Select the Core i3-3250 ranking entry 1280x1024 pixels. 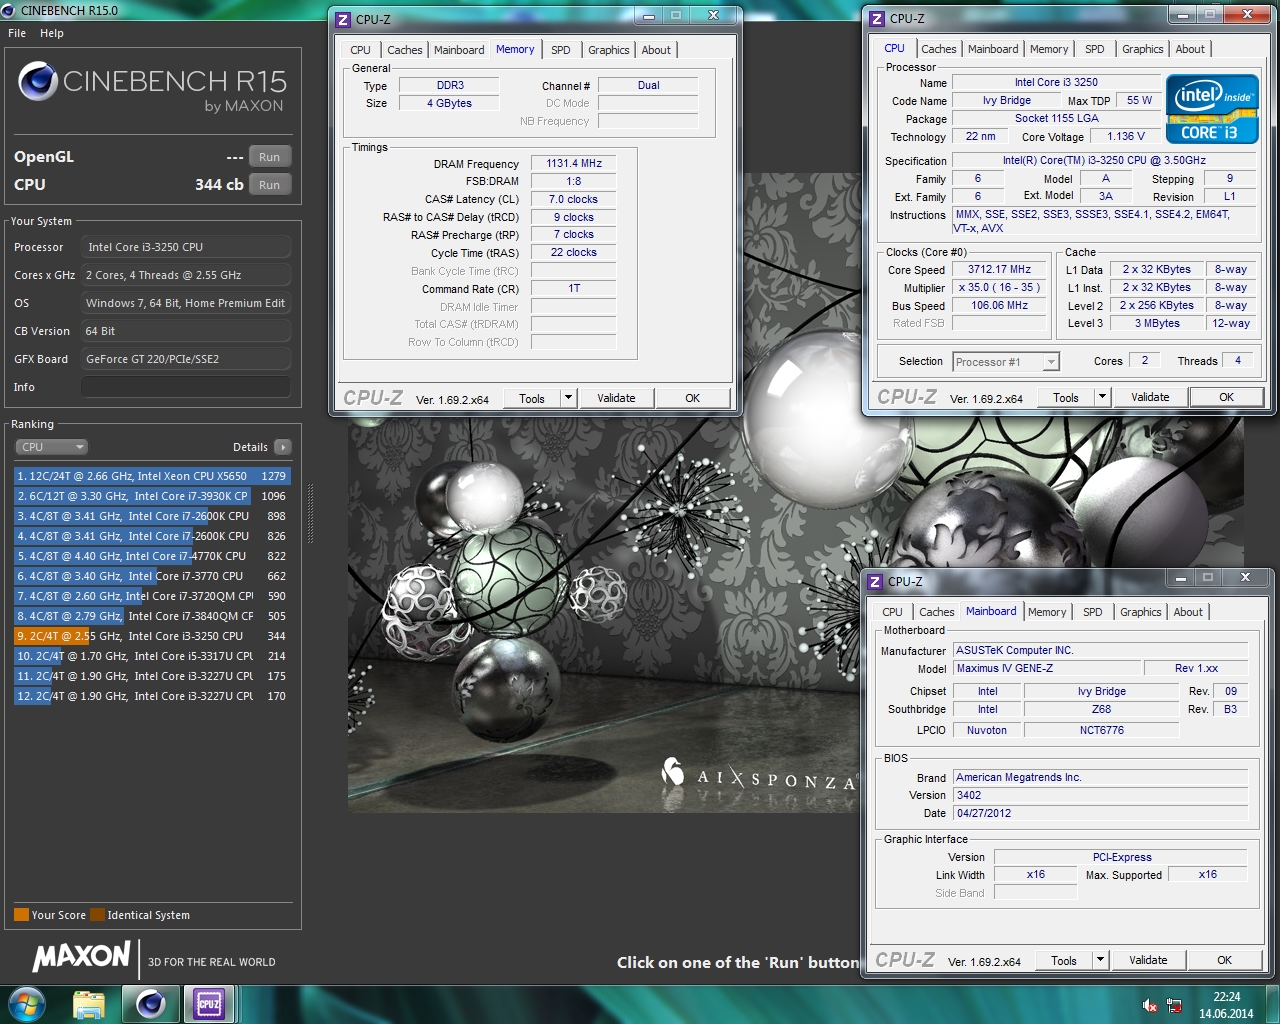click(151, 636)
